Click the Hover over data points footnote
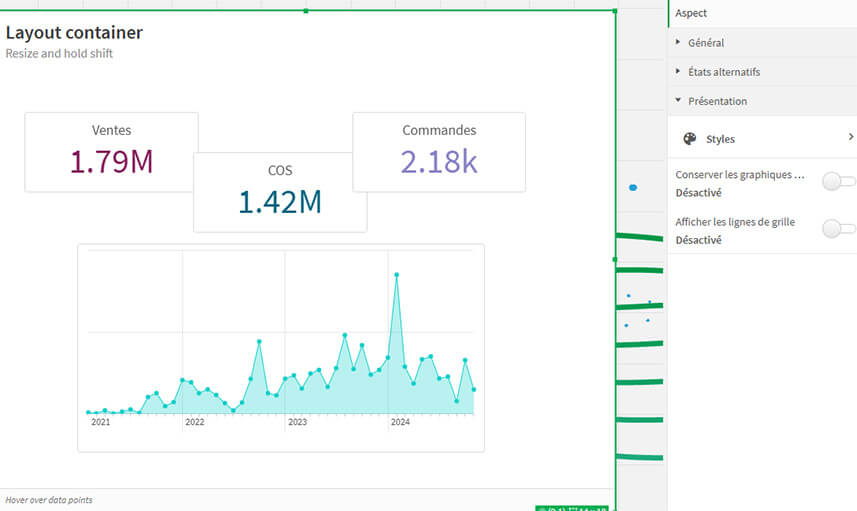This screenshot has width=857, height=511. coord(49,500)
